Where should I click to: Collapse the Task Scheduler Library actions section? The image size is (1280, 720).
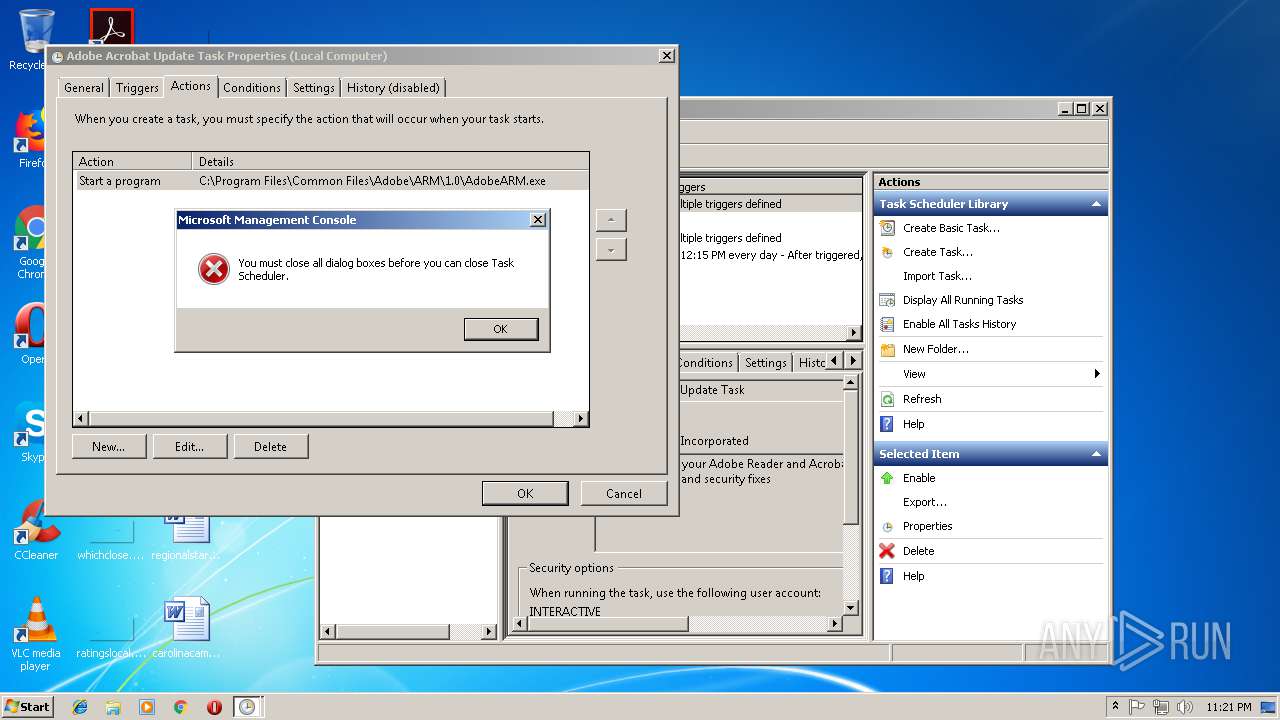tap(1096, 204)
